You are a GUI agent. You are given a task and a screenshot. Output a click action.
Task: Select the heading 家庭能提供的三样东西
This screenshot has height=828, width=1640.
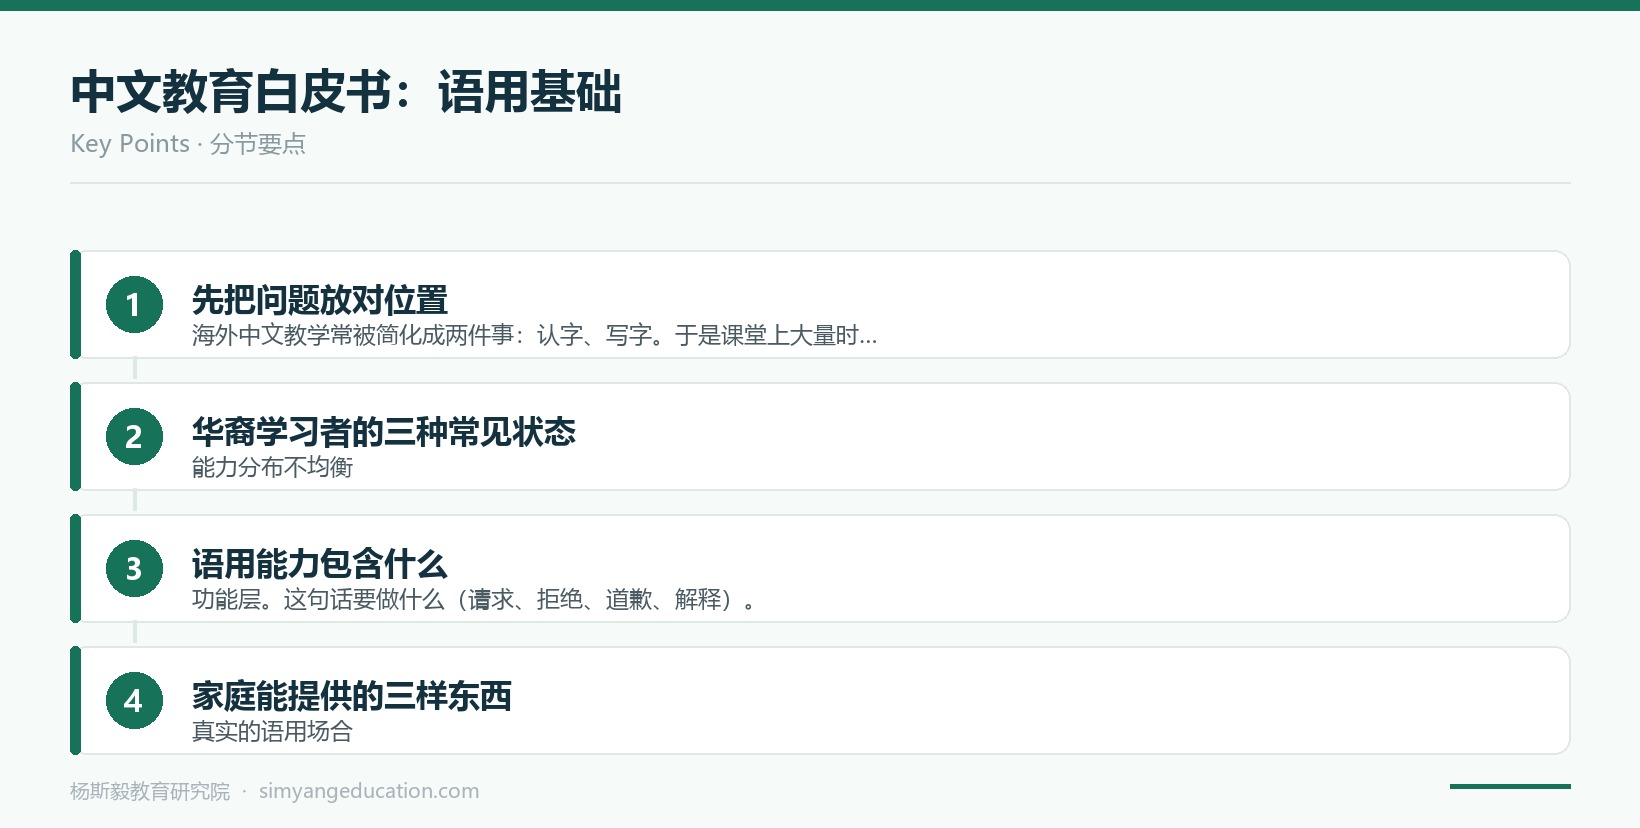[x=352, y=696]
